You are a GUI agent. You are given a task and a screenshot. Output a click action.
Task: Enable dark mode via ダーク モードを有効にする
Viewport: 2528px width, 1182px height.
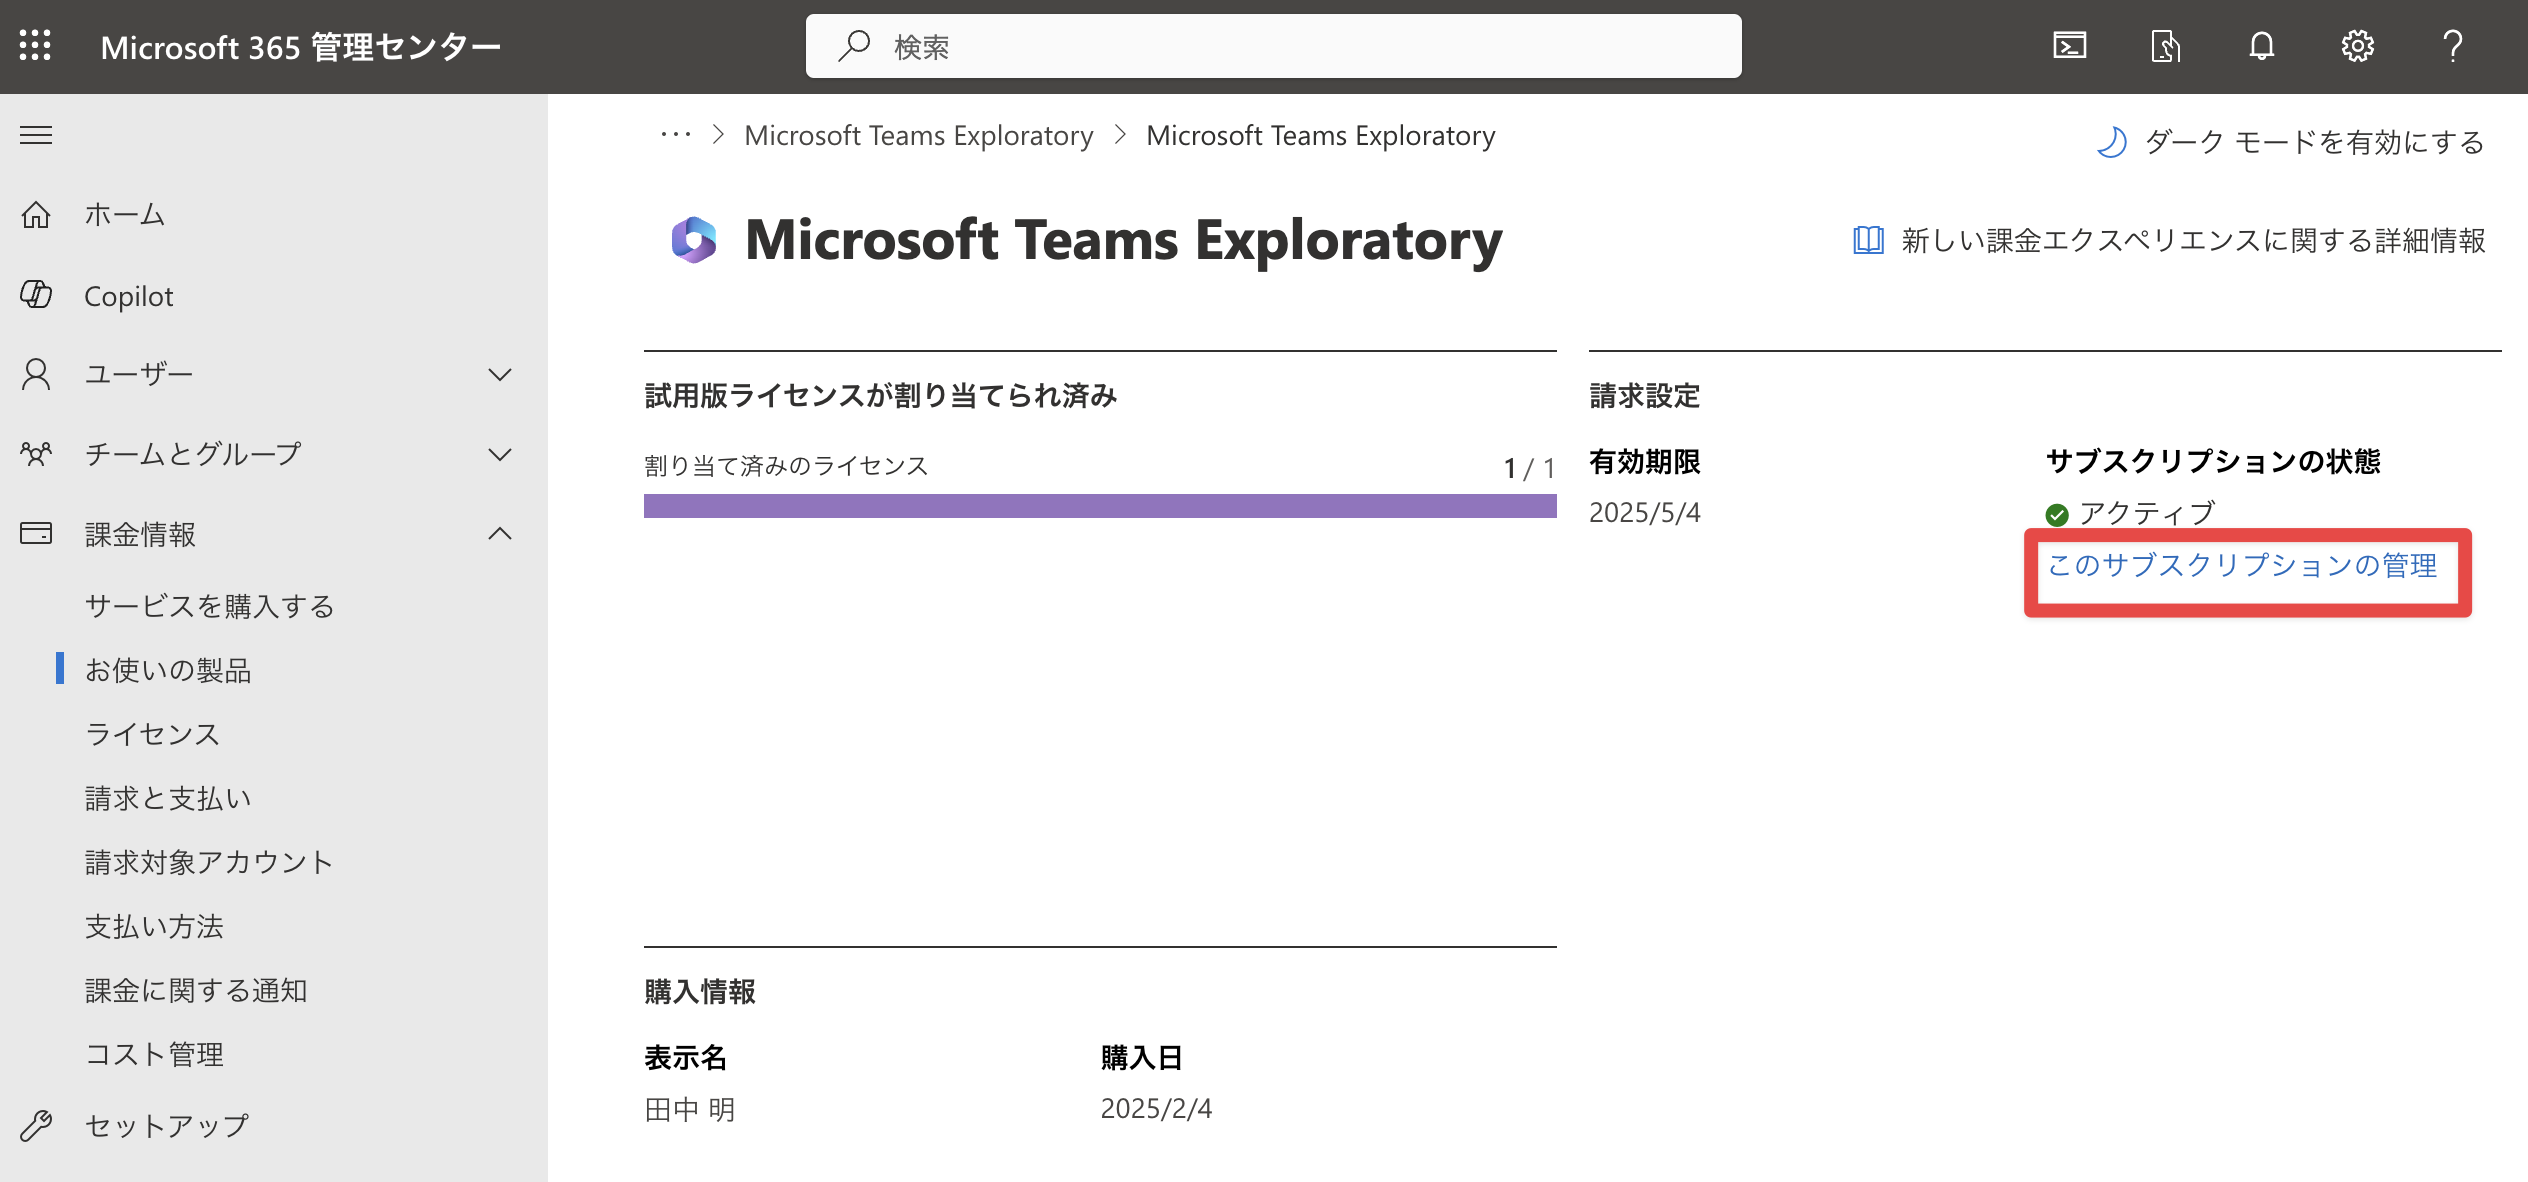click(x=2315, y=142)
